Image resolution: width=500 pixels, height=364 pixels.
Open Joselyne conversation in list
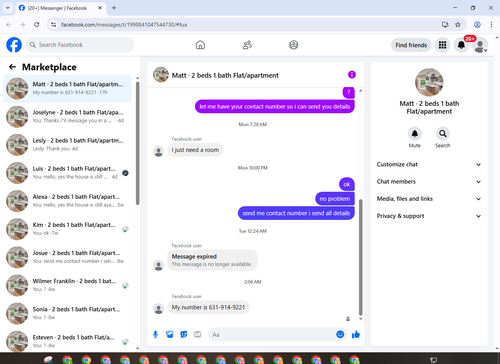point(67,117)
